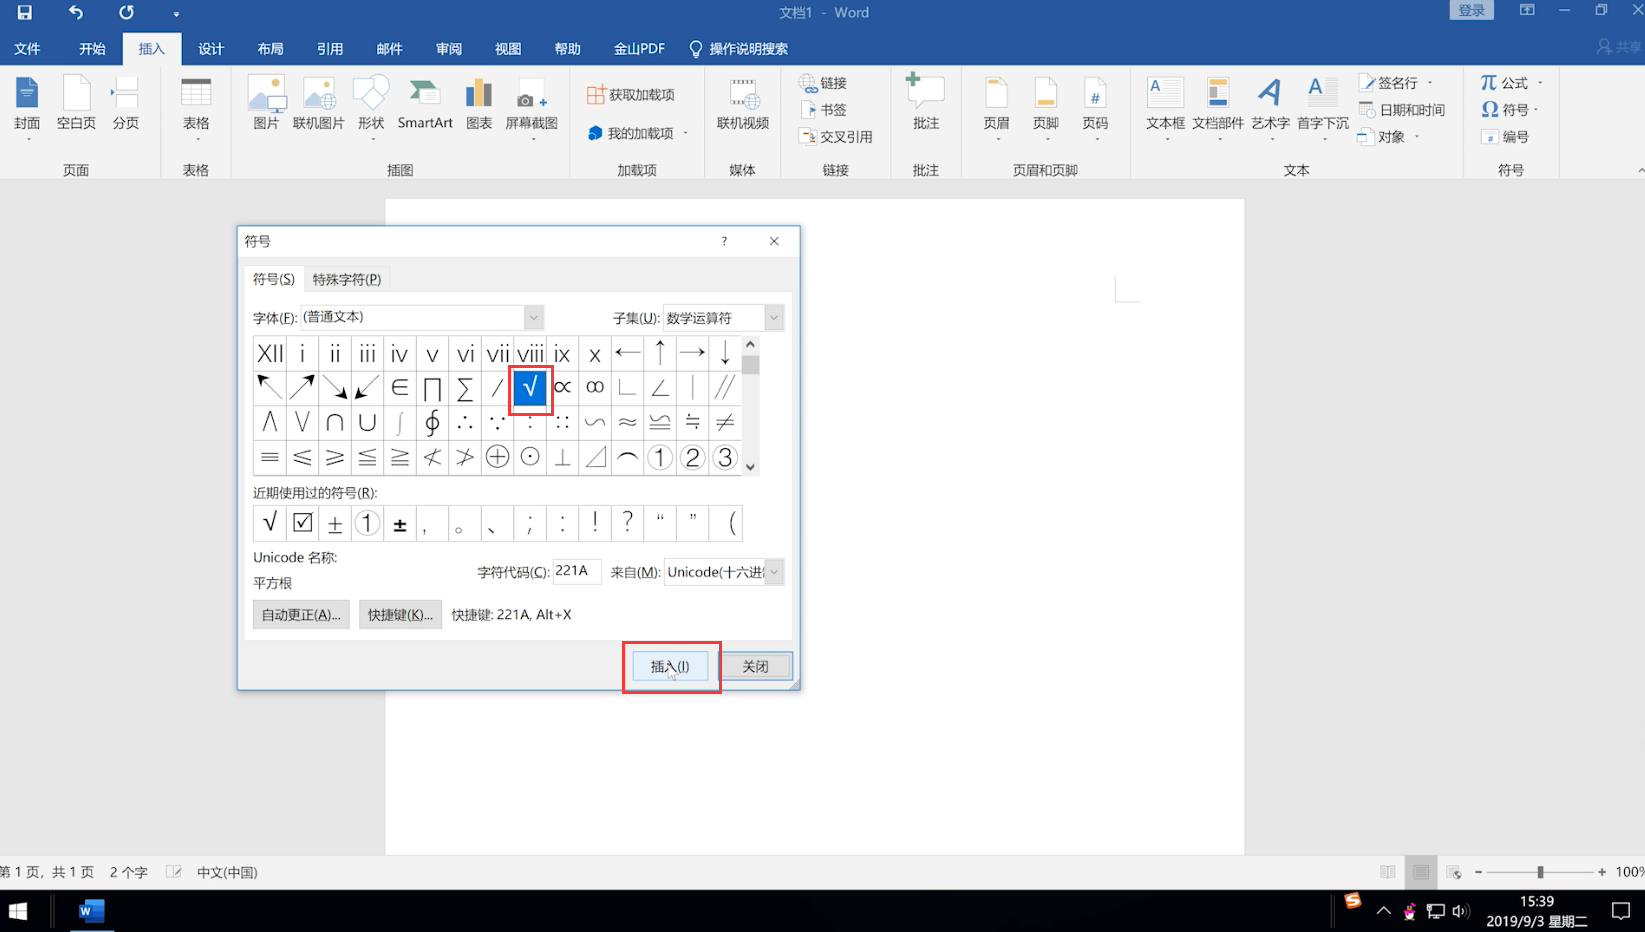Open the Customize Quick Access Toolbar arrow

[x=176, y=14]
